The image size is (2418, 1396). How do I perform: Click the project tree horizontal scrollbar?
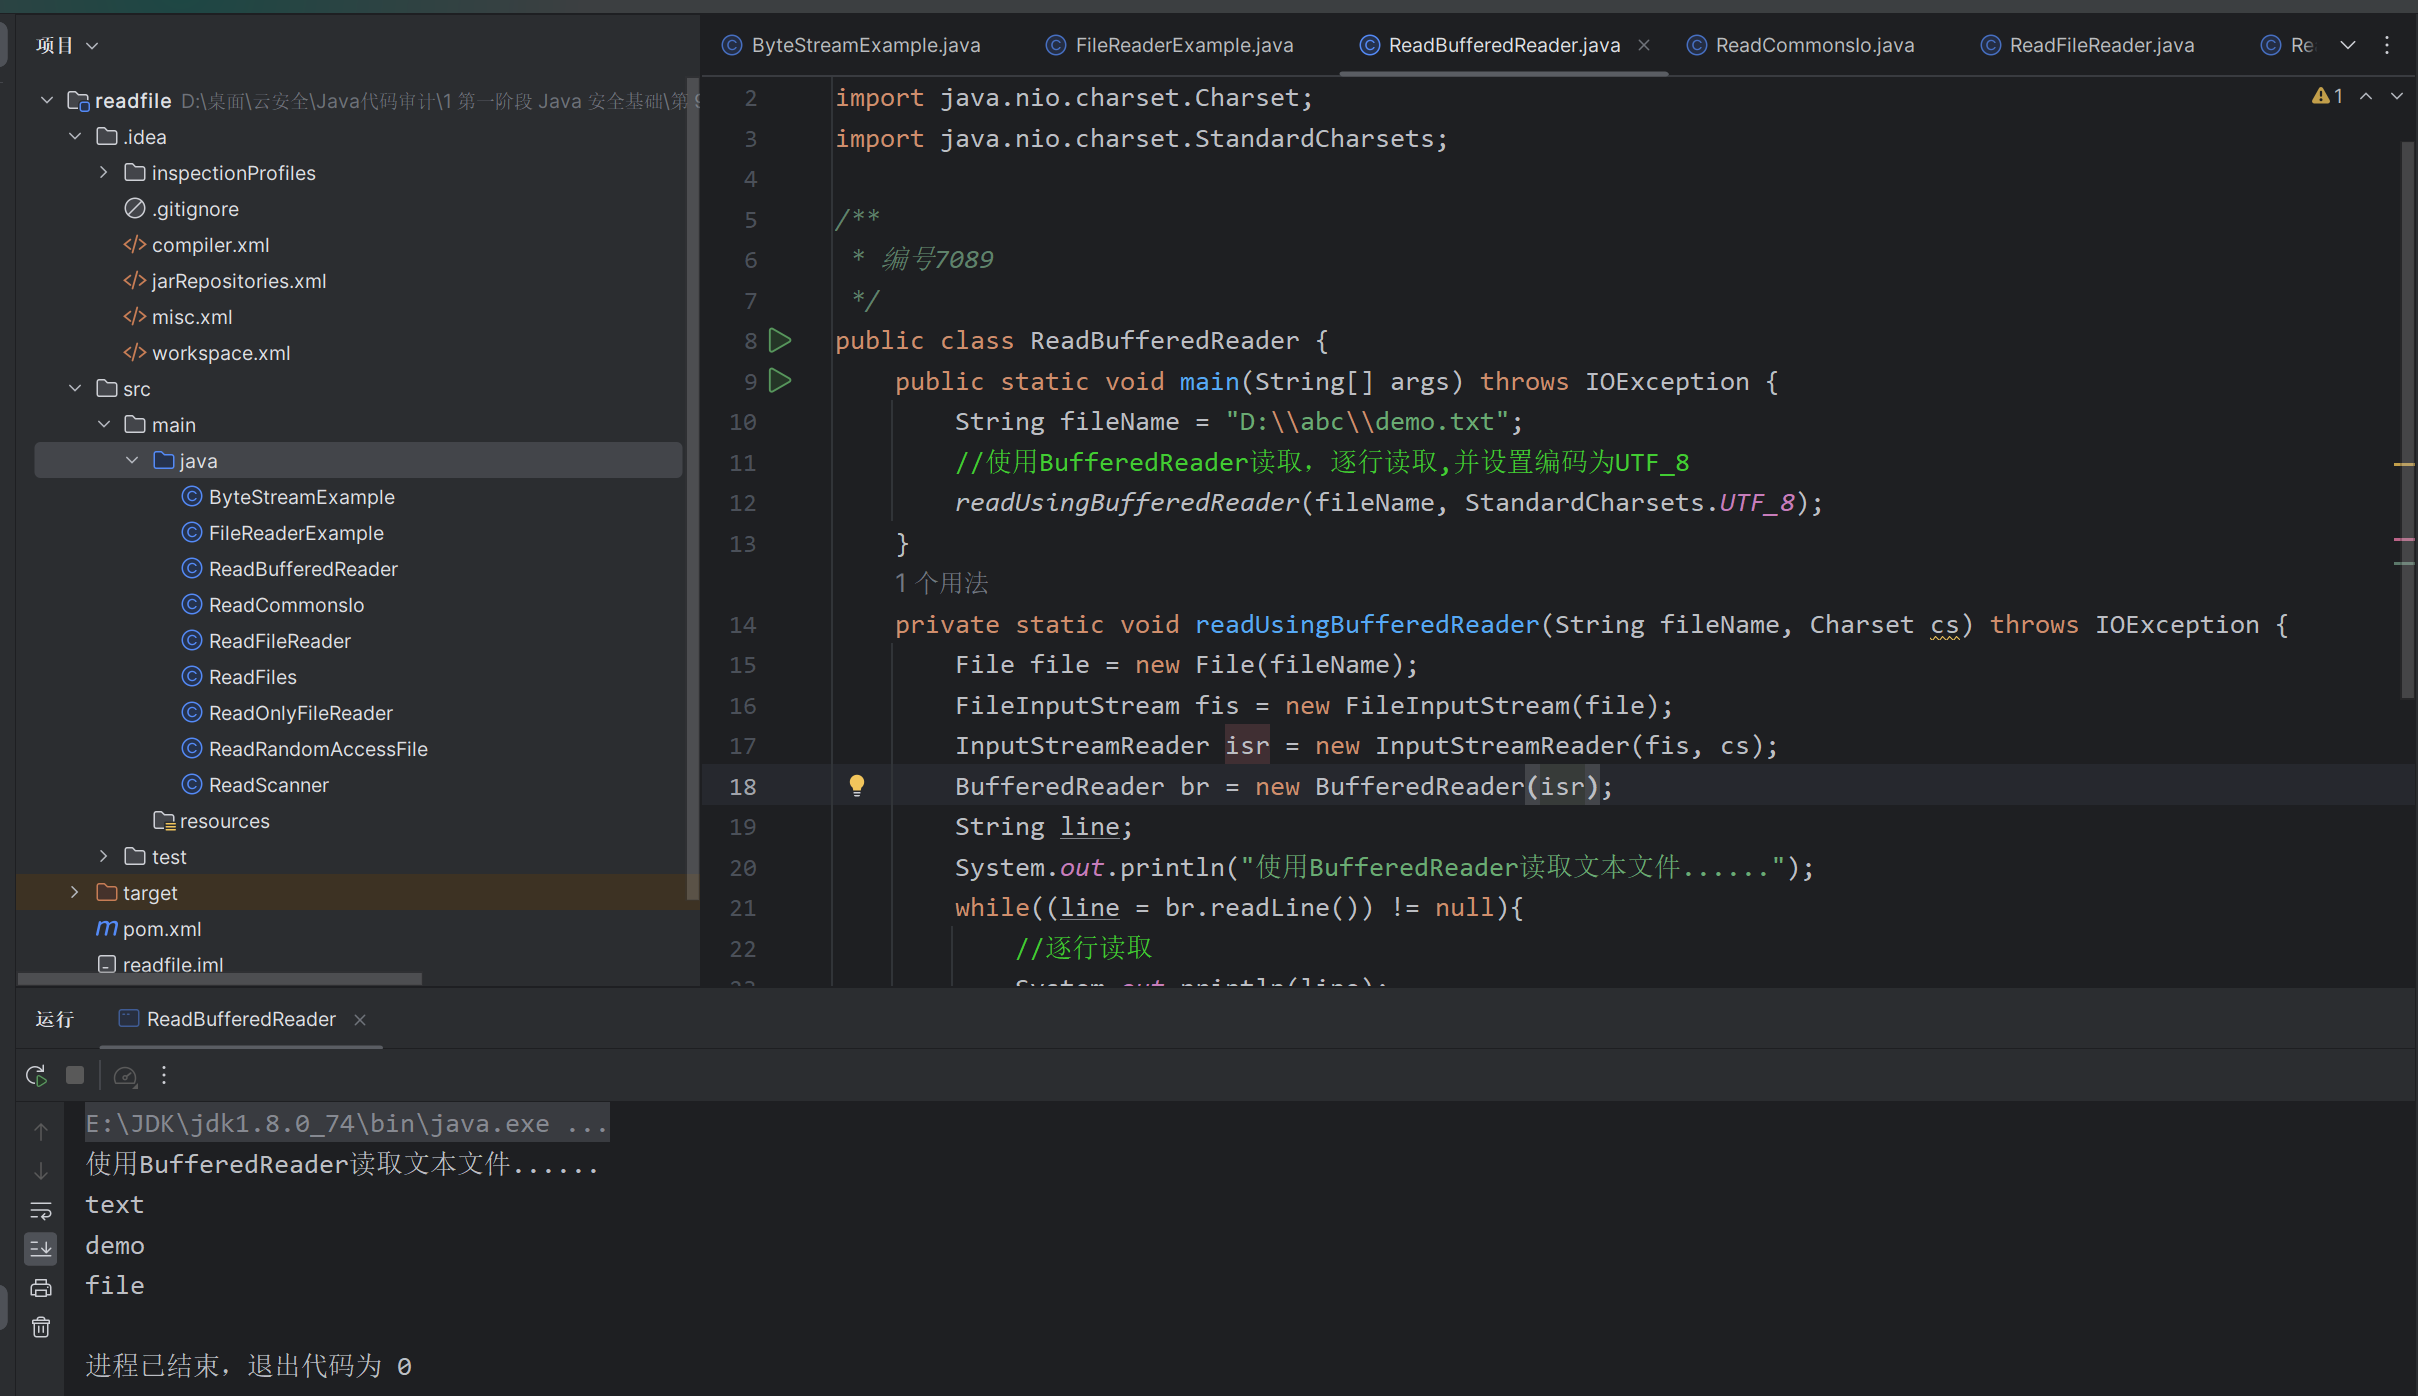tap(220, 979)
